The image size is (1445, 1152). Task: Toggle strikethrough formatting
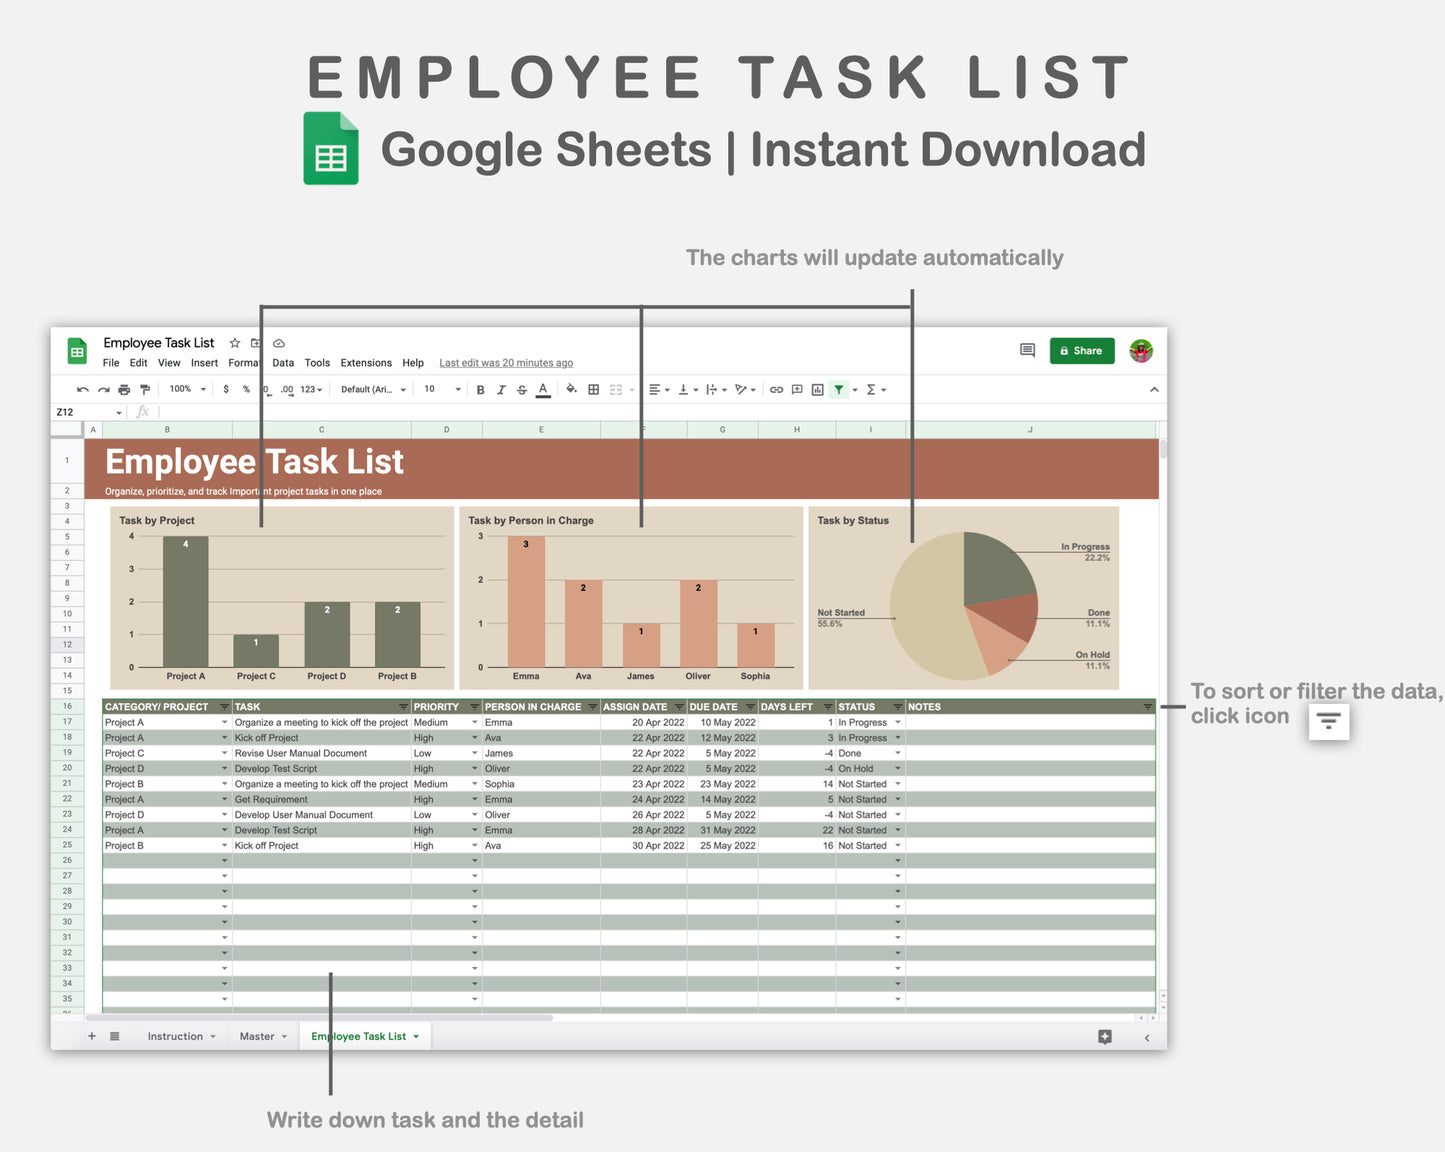(x=521, y=389)
